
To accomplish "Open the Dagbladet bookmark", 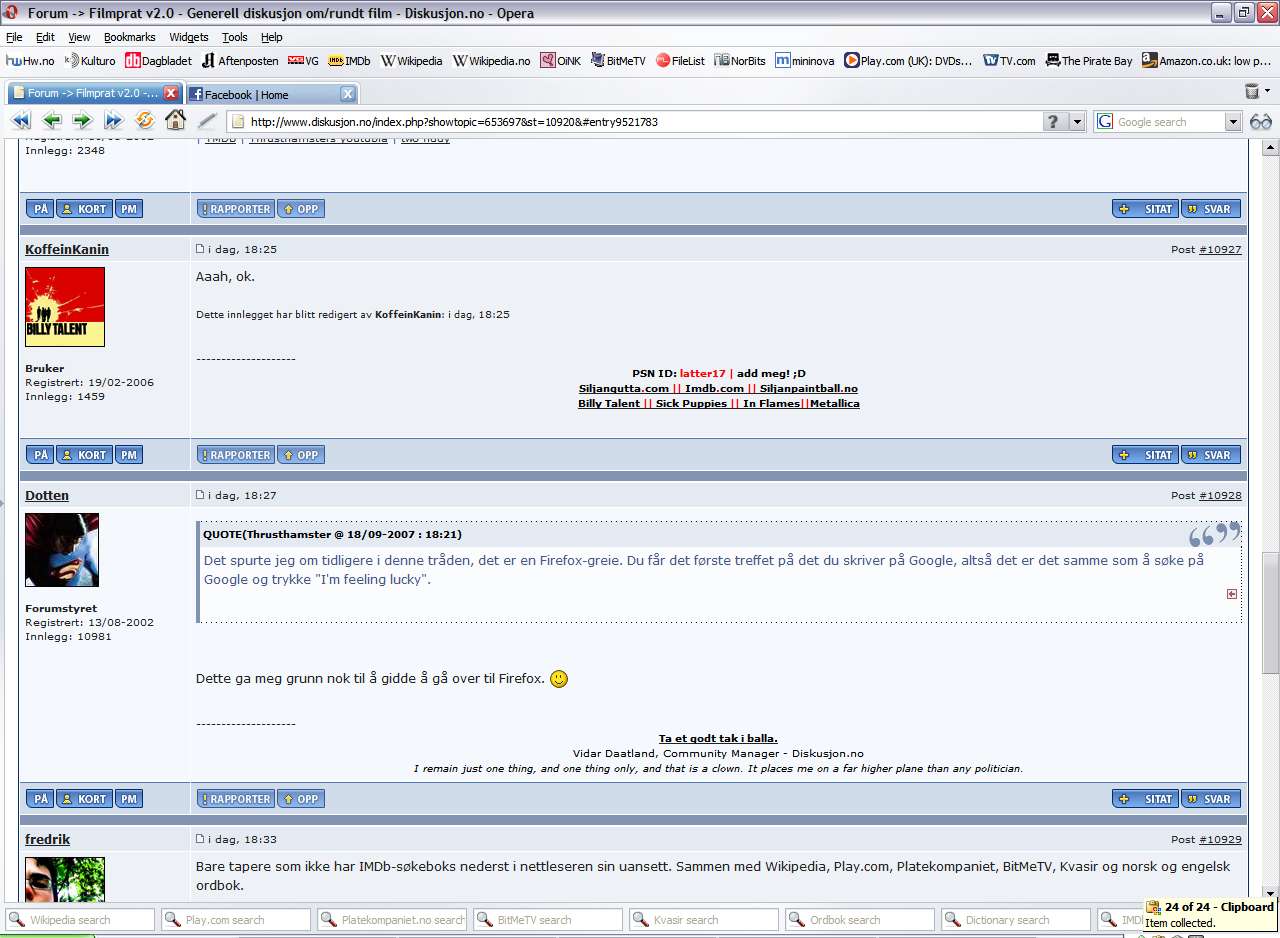I will tap(158, 60).
